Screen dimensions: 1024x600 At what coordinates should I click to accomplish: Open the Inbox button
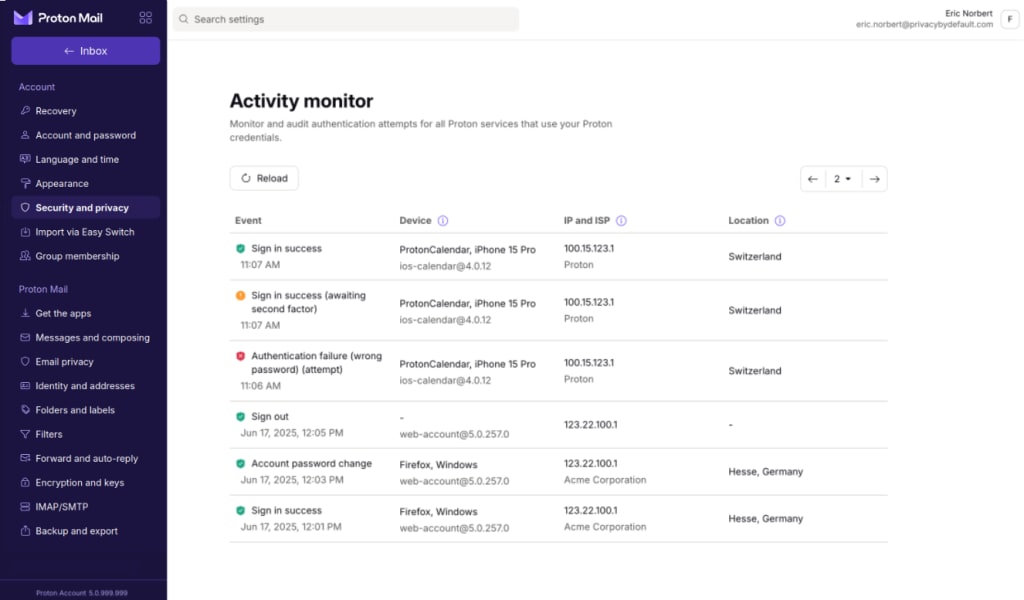[x=85, y=50]
